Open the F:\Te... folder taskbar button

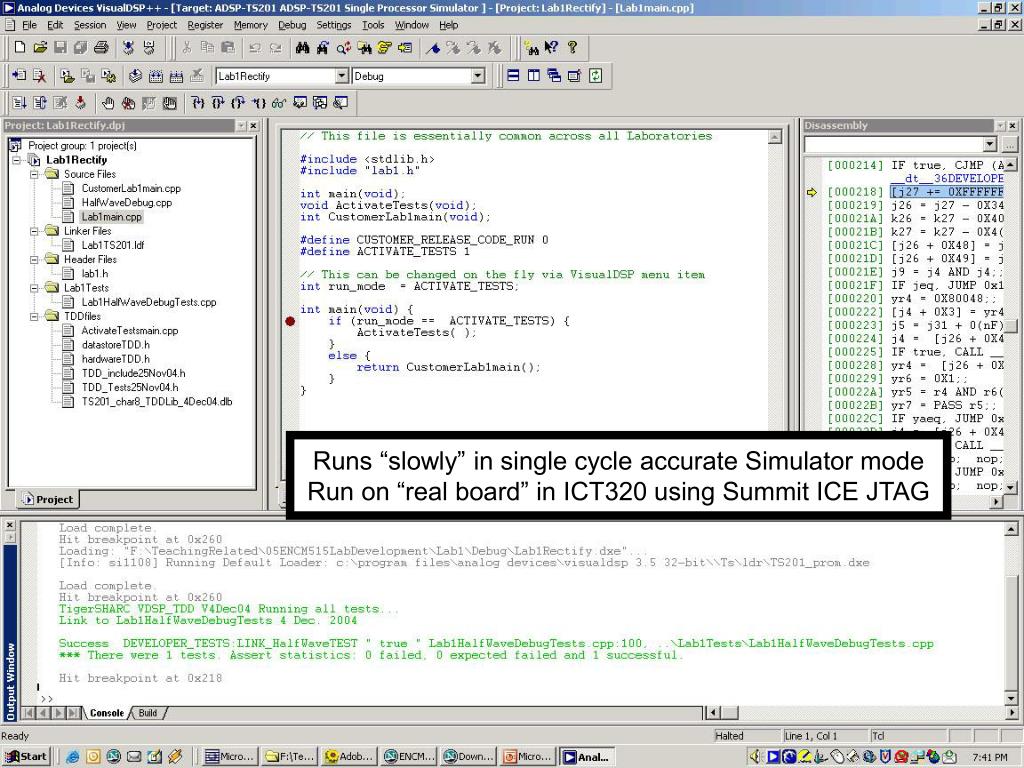(x=290, y=756)
